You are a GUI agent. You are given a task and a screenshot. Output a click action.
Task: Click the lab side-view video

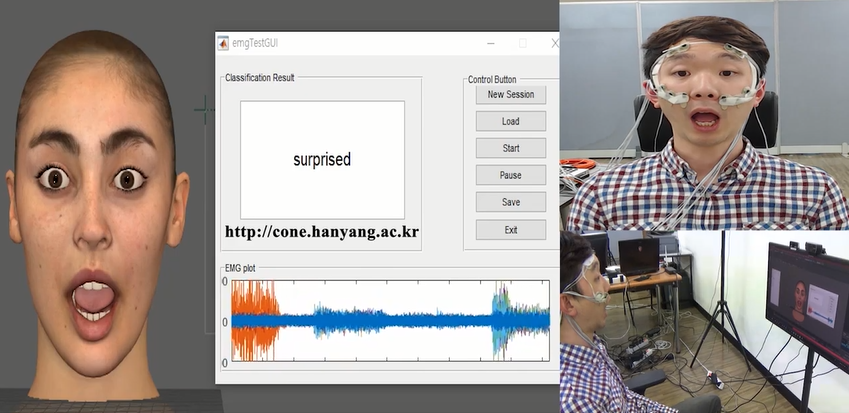704,322
